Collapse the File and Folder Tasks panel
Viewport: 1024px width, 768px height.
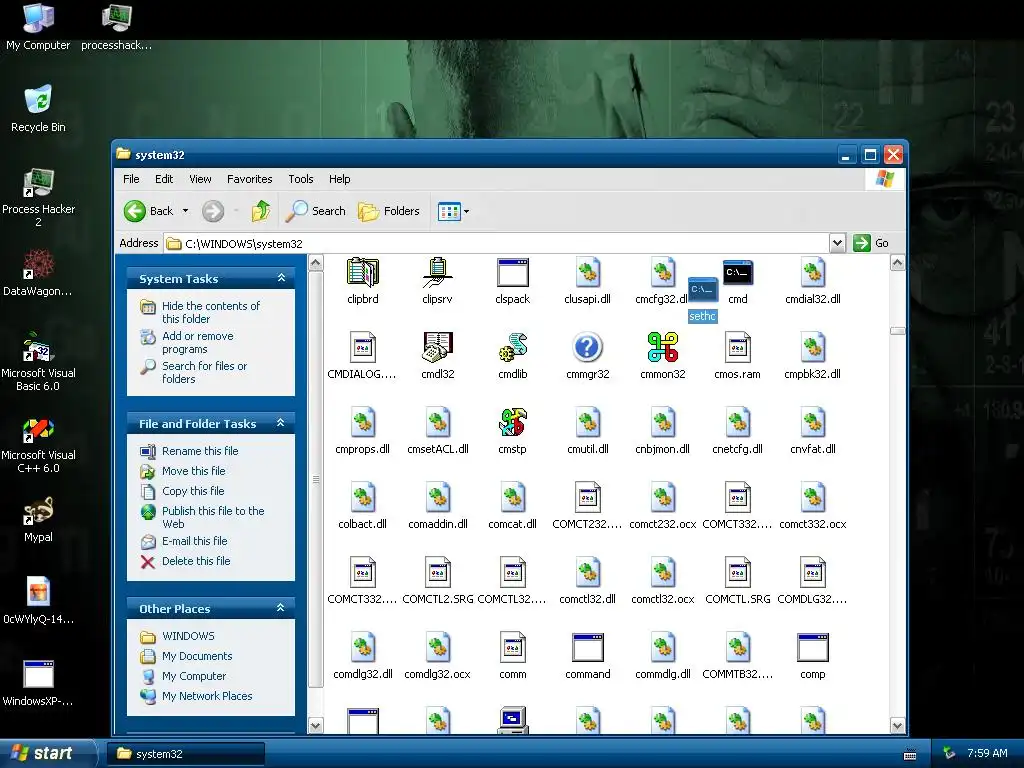click(281, 423)
